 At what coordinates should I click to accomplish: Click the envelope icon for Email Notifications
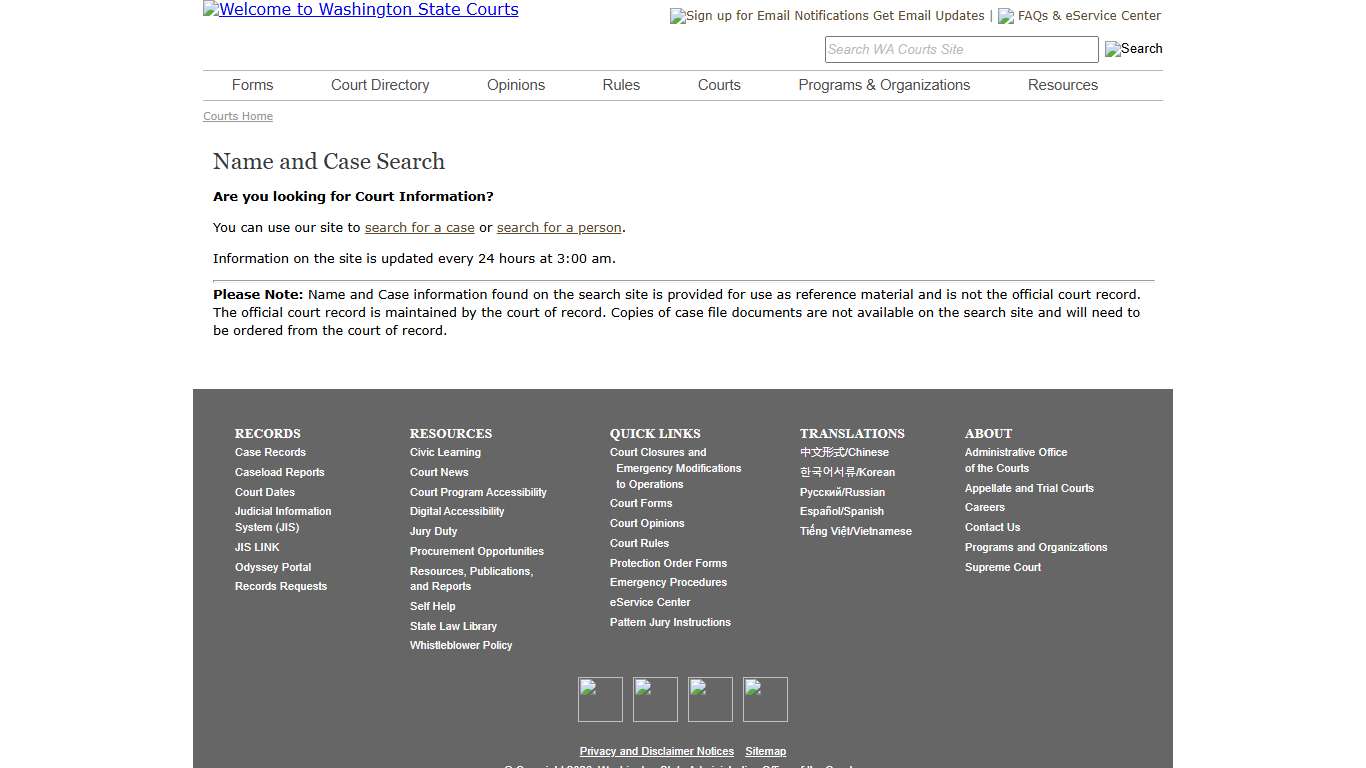677,16
